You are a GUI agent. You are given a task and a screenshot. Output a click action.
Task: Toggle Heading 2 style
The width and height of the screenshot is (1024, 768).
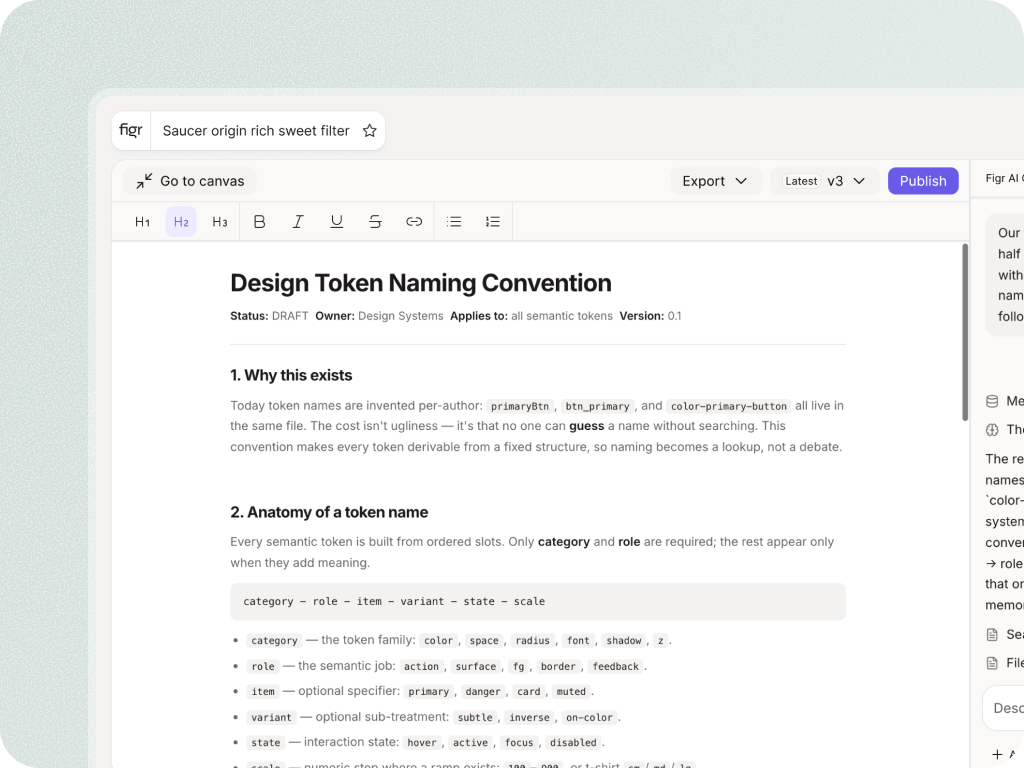click(x=181, y=222)
